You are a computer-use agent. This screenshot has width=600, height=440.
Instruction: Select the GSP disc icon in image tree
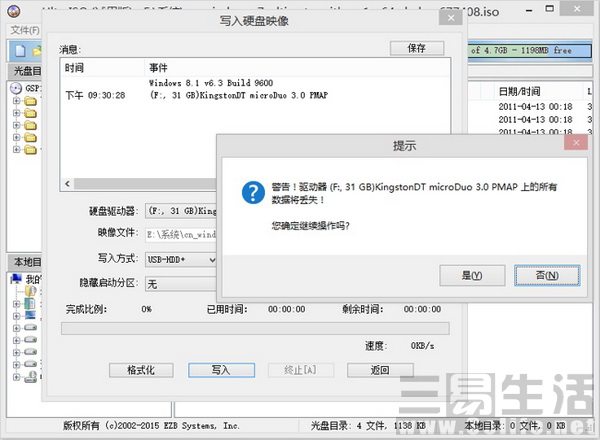[x=16, y=88]
